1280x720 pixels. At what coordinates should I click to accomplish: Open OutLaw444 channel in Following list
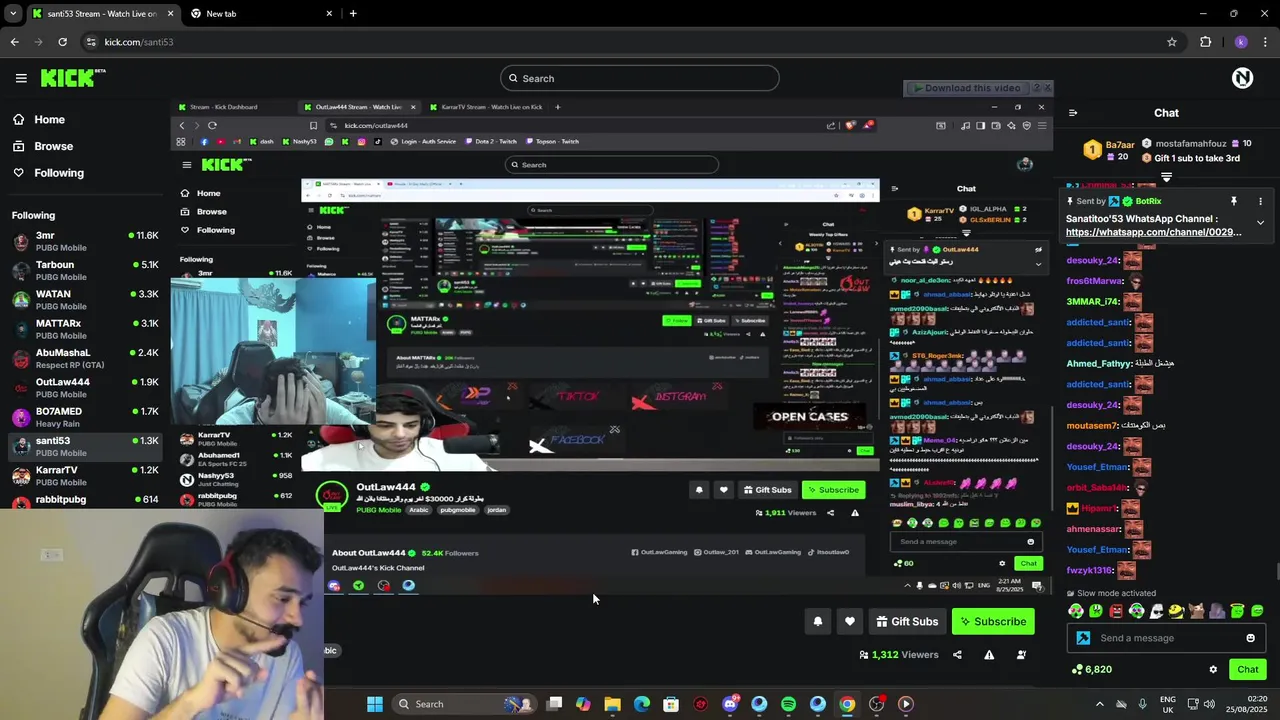(84, 388)
